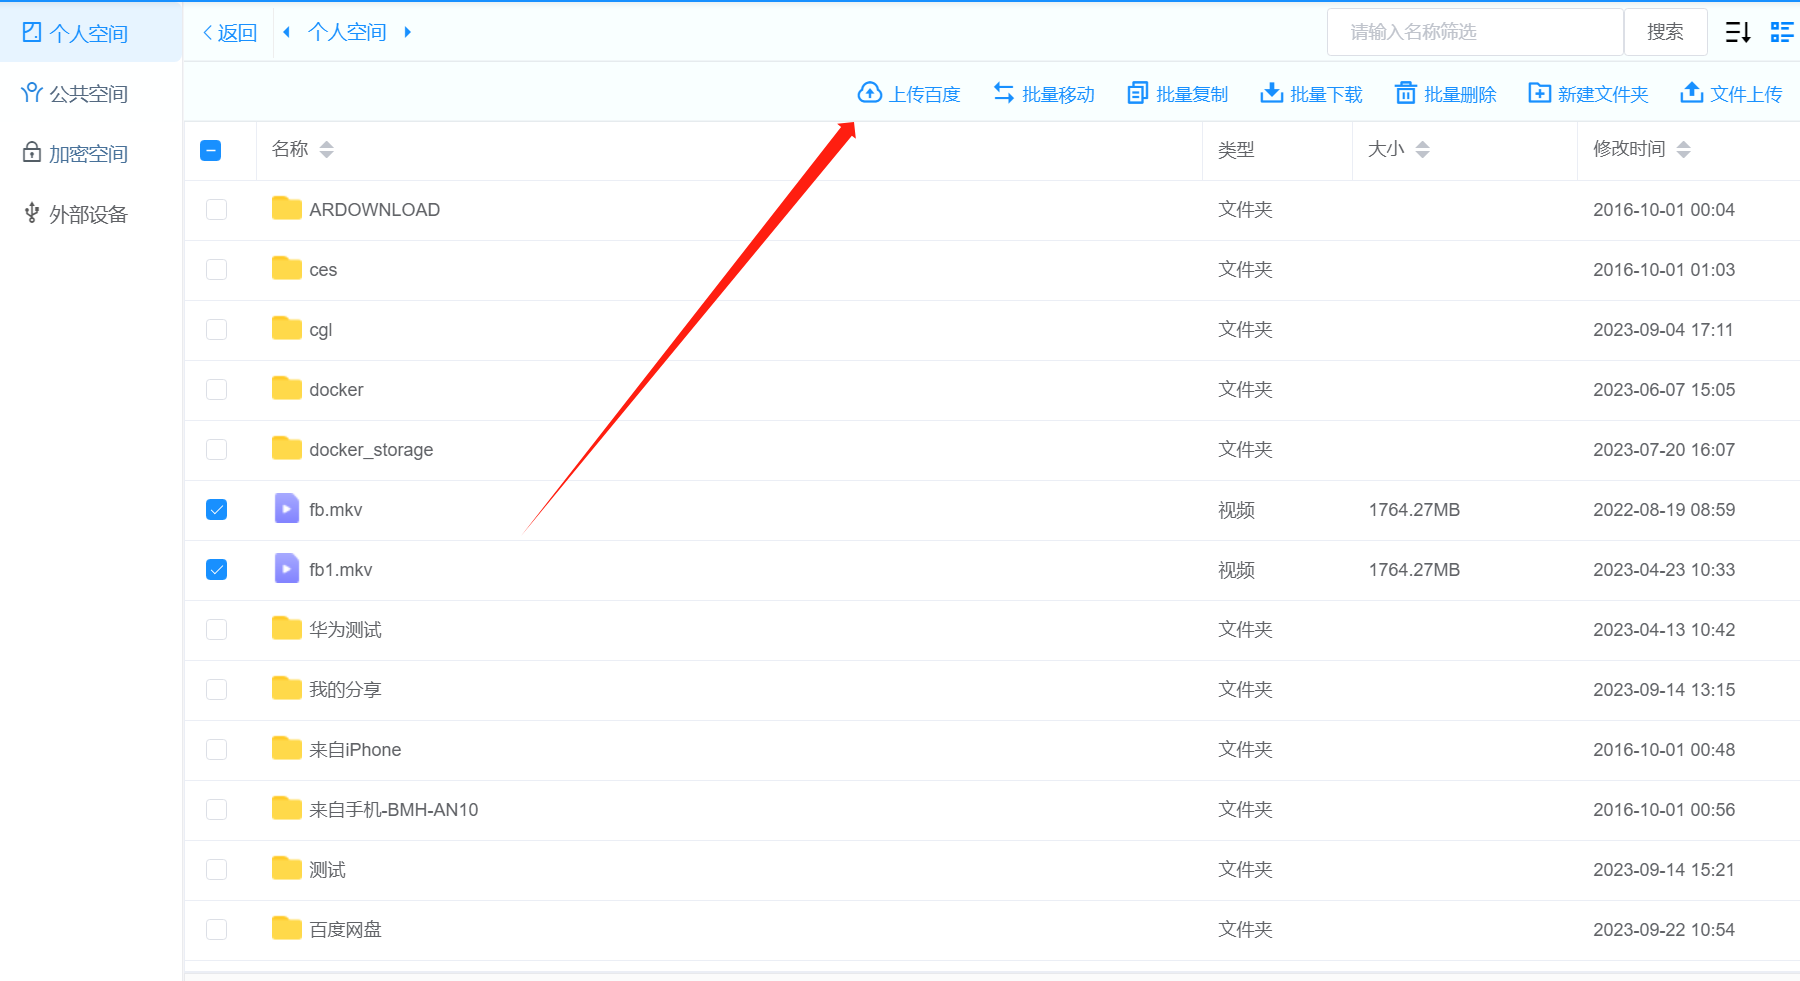Uncheck the fb1.mkv row checkbox
The width and height of the screenshot is (1800, 981).
tap(216, 569)
